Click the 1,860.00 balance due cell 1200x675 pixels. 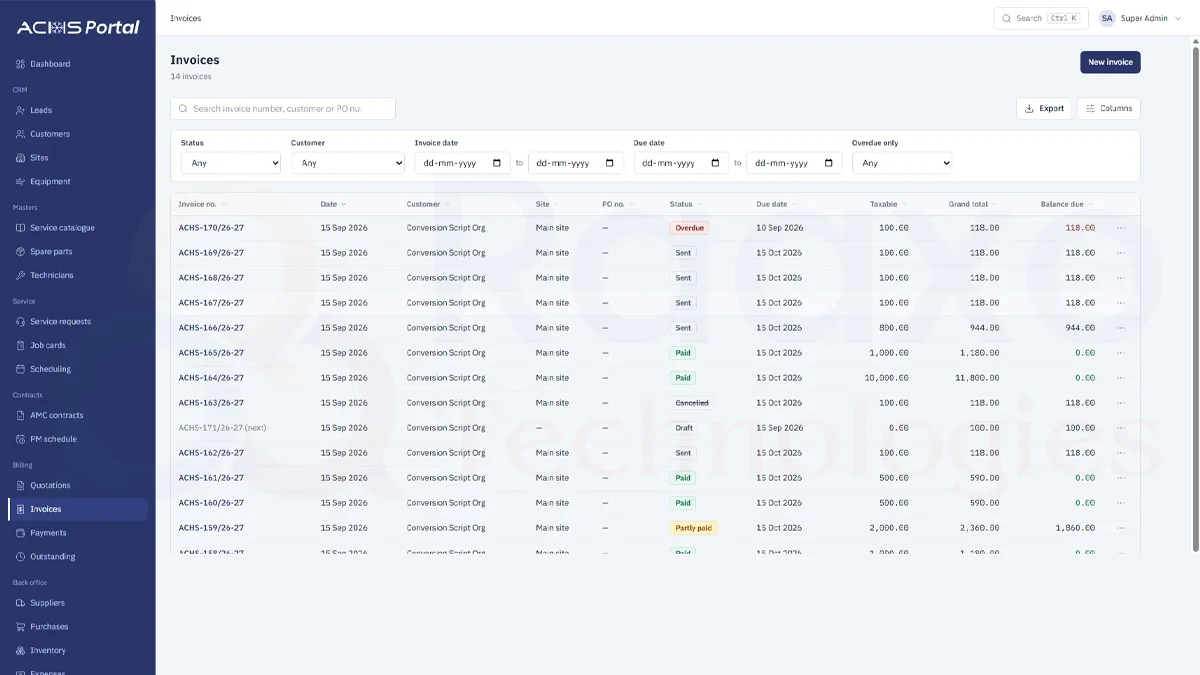[x=1075, y=528]
